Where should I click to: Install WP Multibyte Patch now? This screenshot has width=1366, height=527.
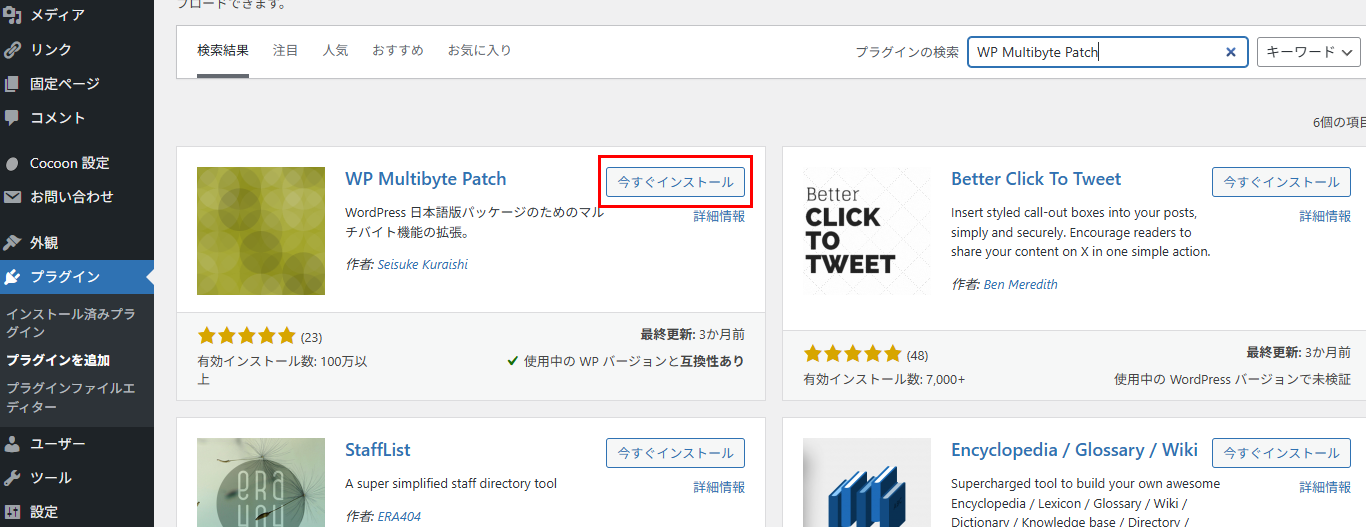pos(675,182)
